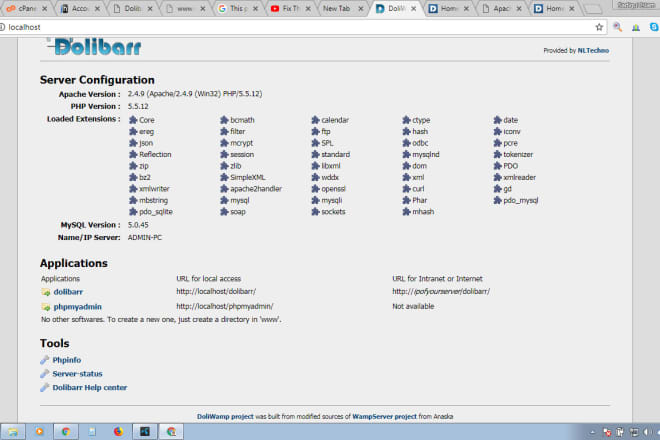Screen dimensions: 660x440
Task: Click the site information icon before localhost
Action: pyautogui.click(x=3, y=27)
